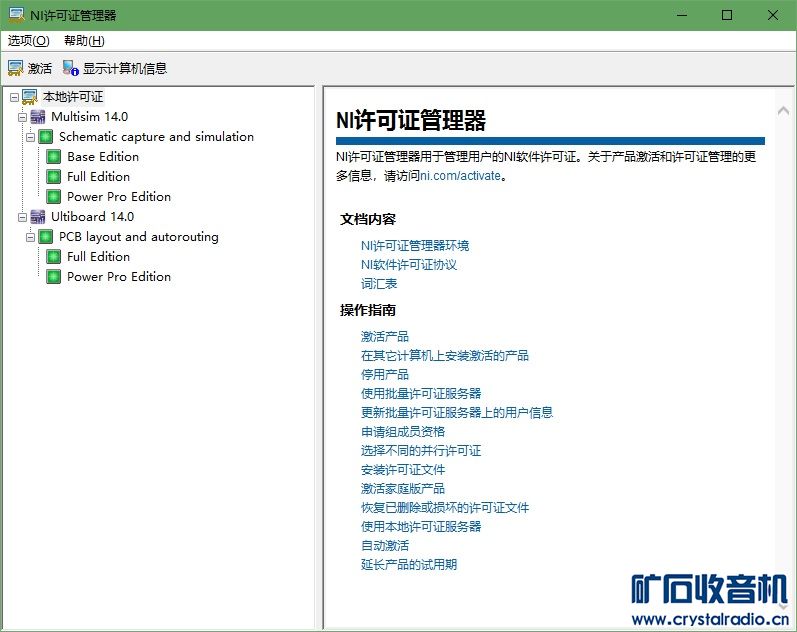Open 使用本地许可证服务器 link

421,526
